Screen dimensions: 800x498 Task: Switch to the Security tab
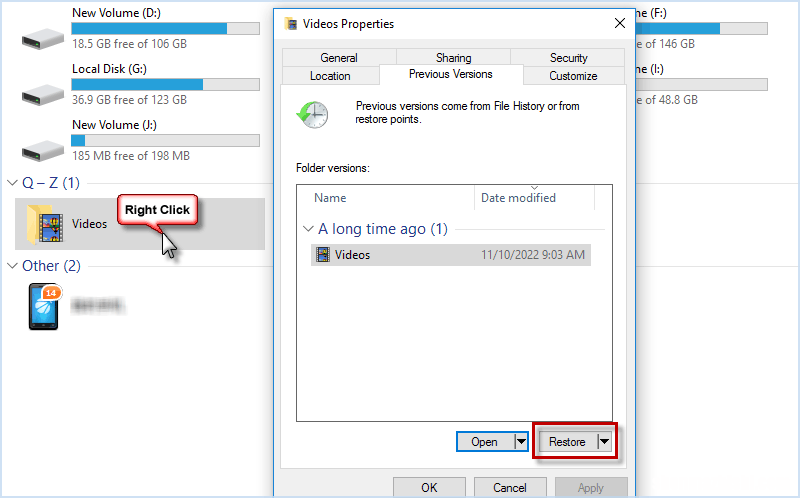568,58
